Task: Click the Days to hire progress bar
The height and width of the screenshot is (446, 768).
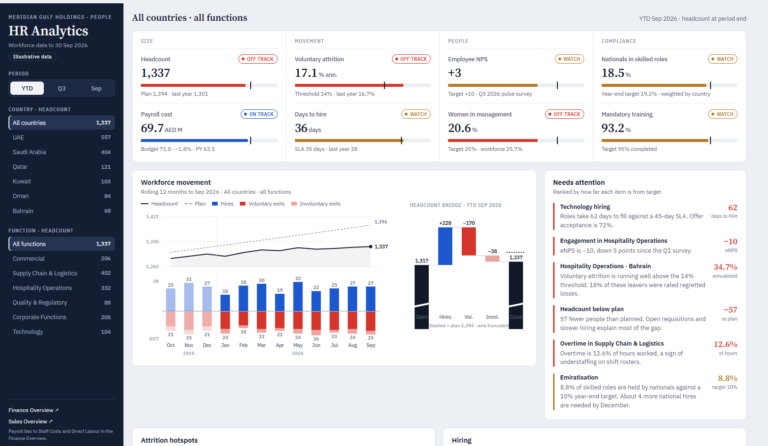Action: pos(362,141)
